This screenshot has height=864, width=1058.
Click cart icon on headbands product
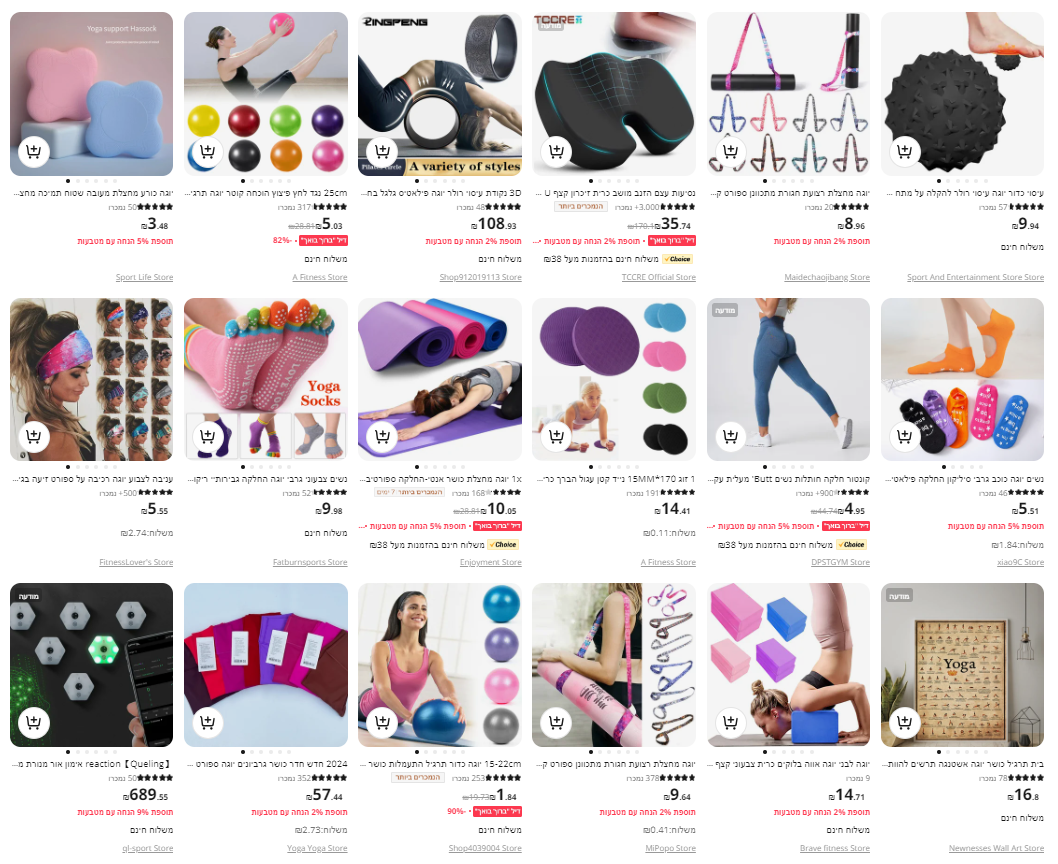[33, 437]
